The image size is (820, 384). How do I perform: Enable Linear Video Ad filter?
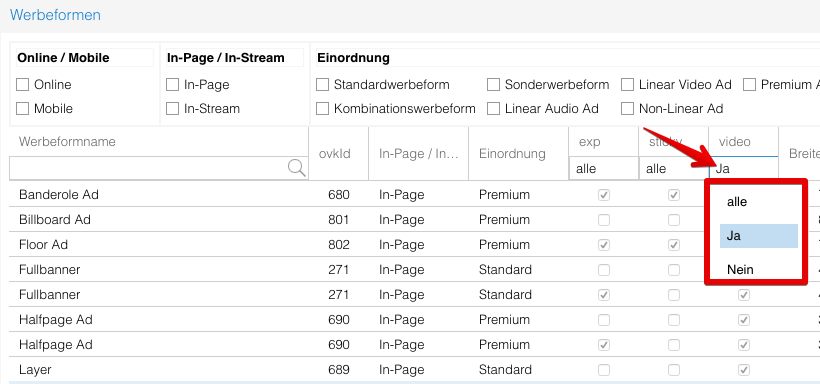point(628,85)
